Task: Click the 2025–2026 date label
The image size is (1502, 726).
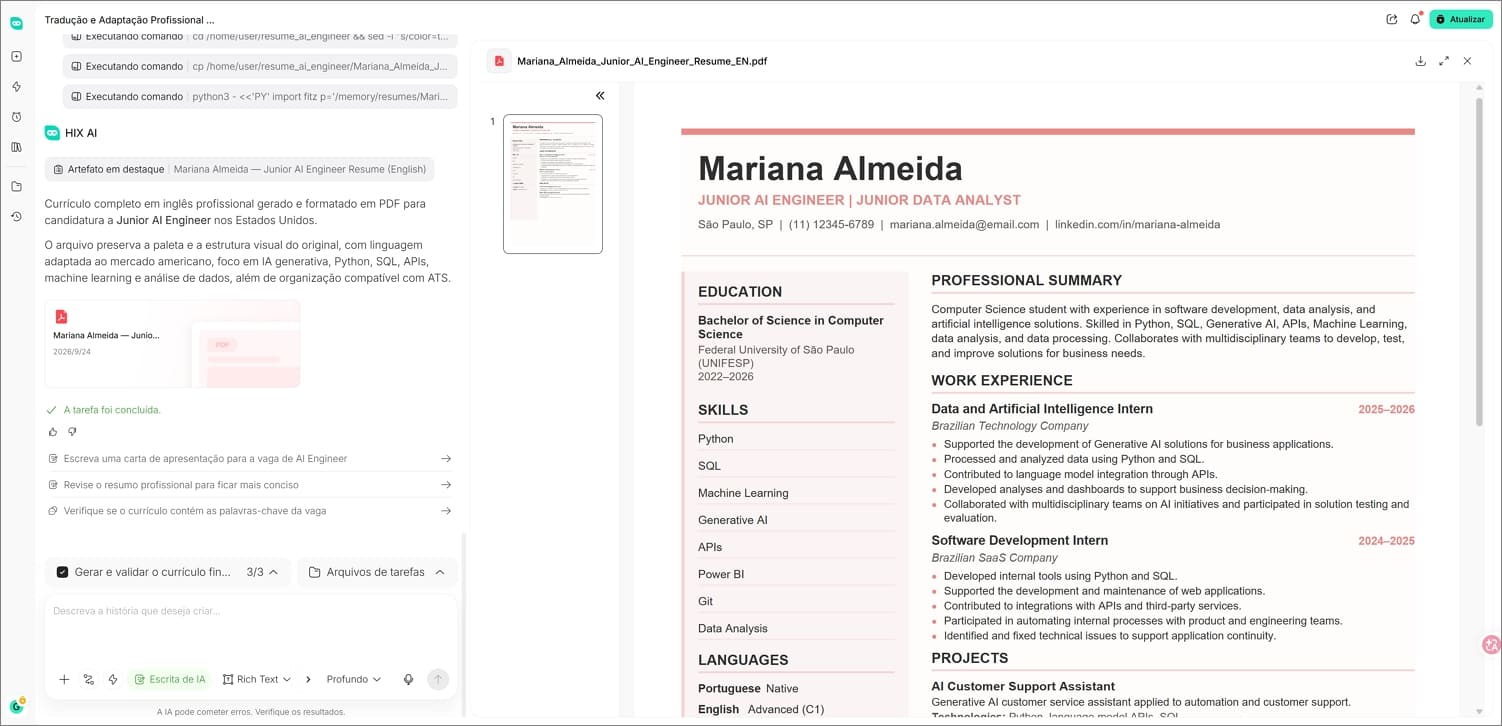Action: 1386,409
